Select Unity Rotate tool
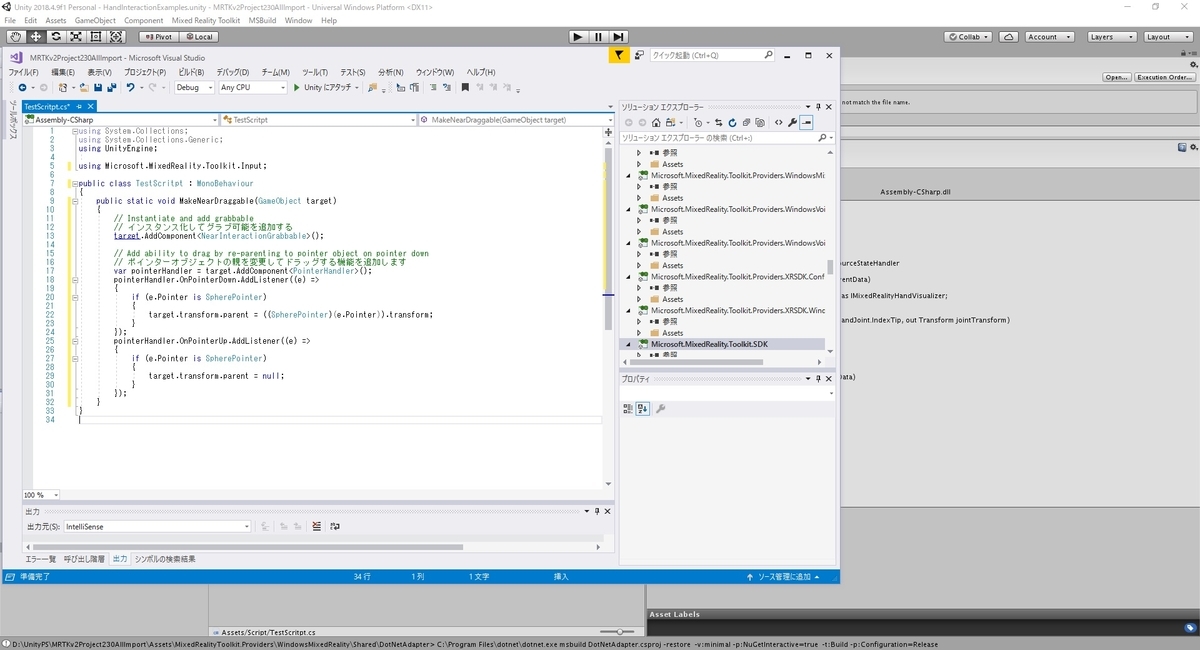The image size is (1200, 650). 55,37
